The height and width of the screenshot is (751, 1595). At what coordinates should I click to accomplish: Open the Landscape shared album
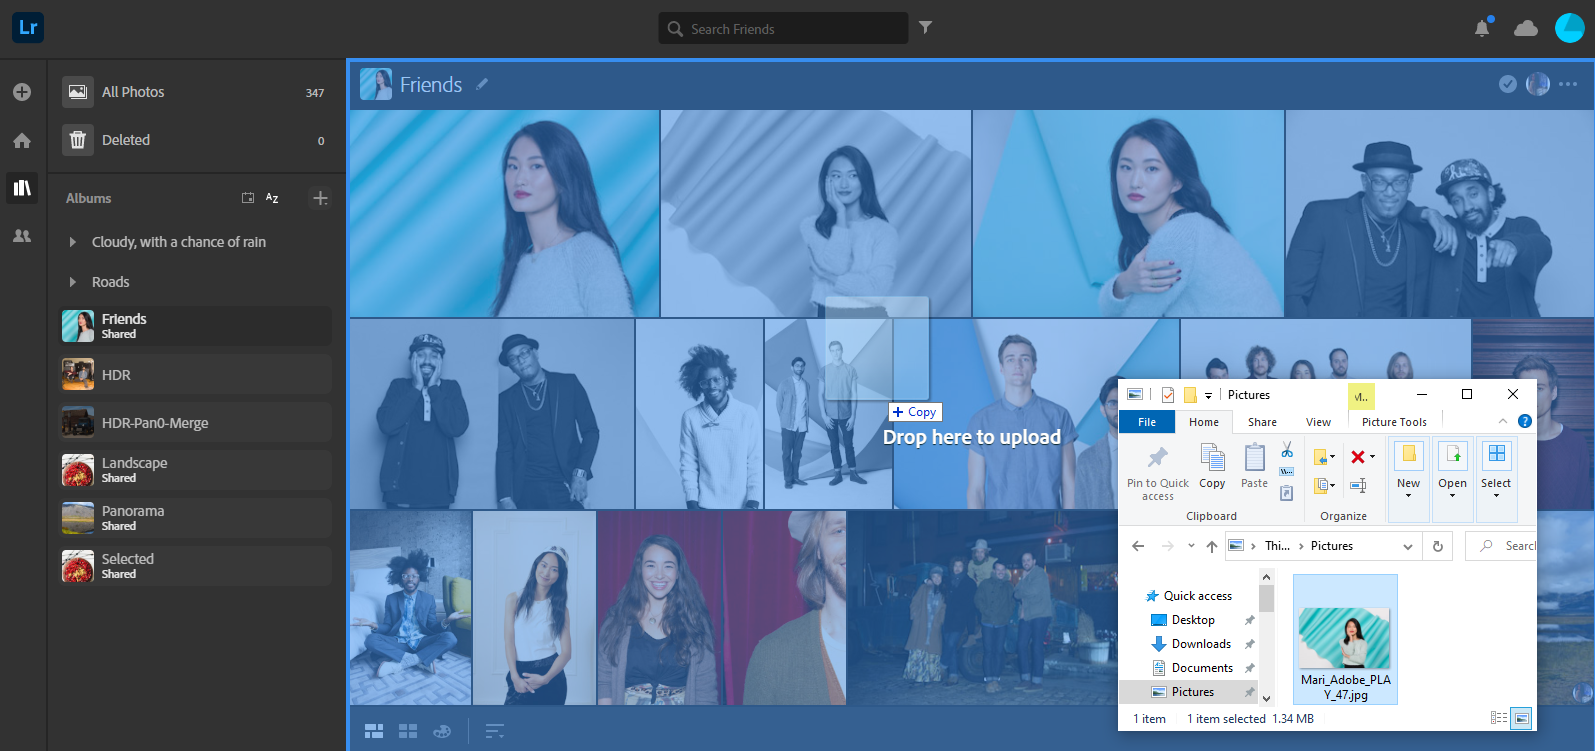coord(196,470)
